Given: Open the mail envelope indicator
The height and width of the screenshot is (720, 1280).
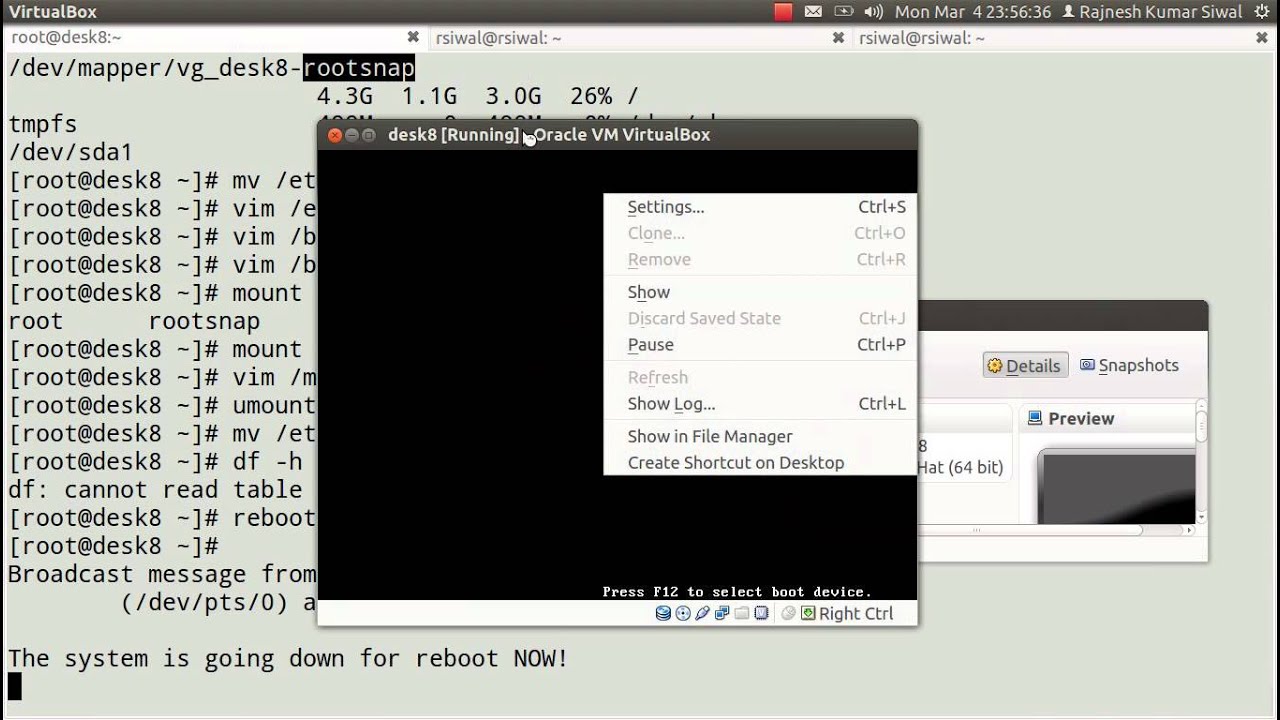Looking at the screenshot, I should point(813,12).
